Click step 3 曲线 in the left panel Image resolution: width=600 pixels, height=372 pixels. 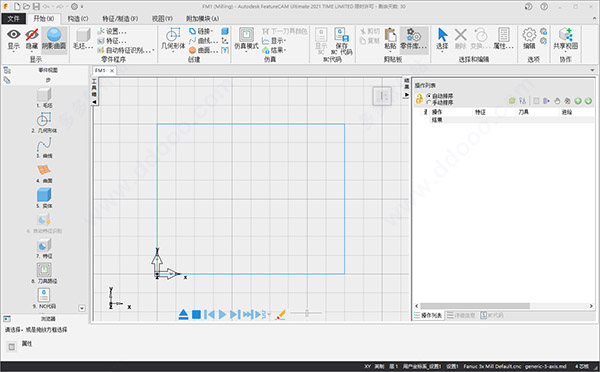44,148
